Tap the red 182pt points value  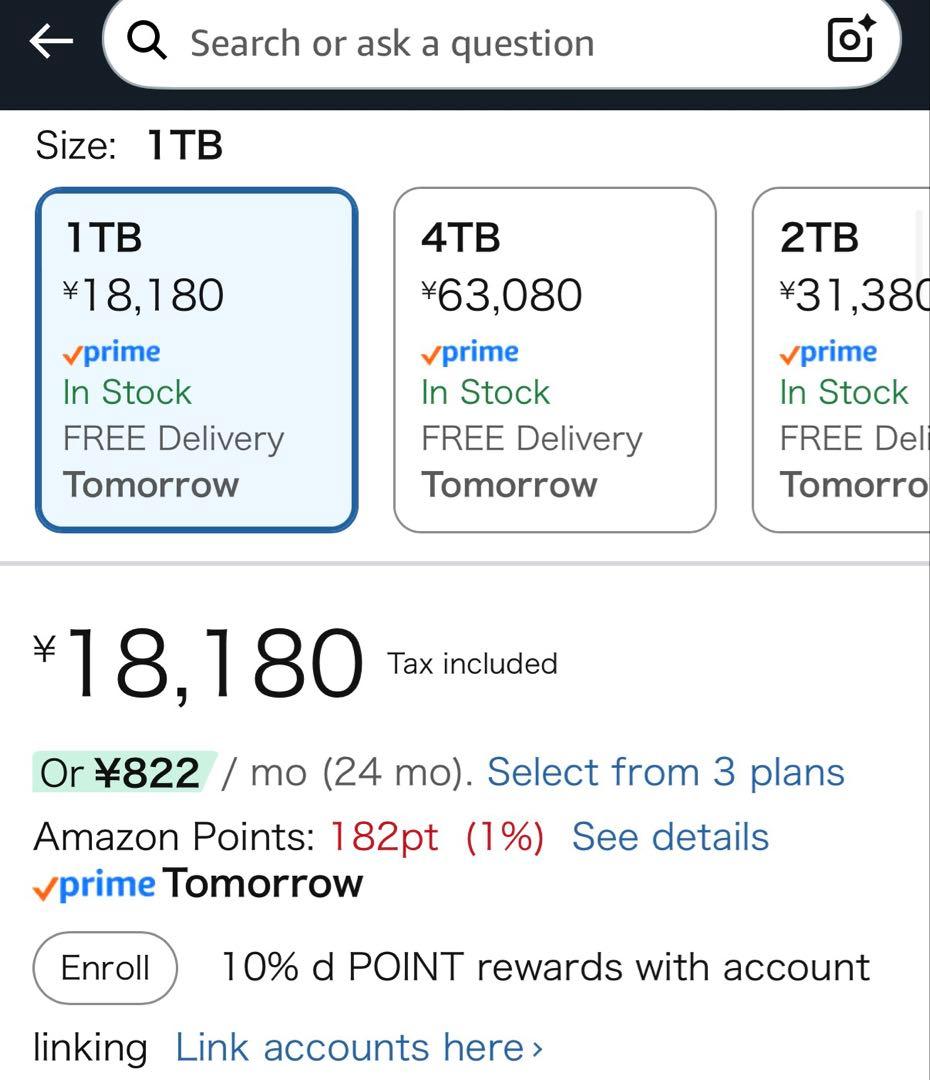coord(385,837)
